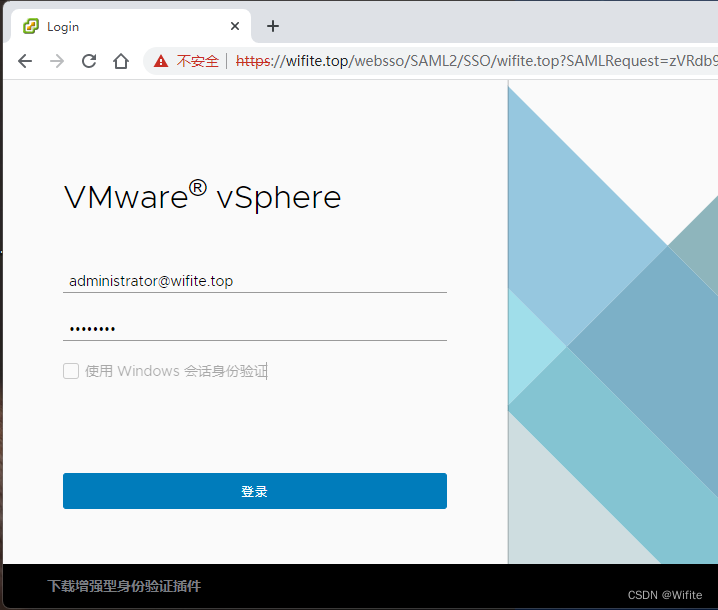Click the address bar URL wifite.top/websso
This screenshot has height=610, width=718.
[x=476, y=61]
